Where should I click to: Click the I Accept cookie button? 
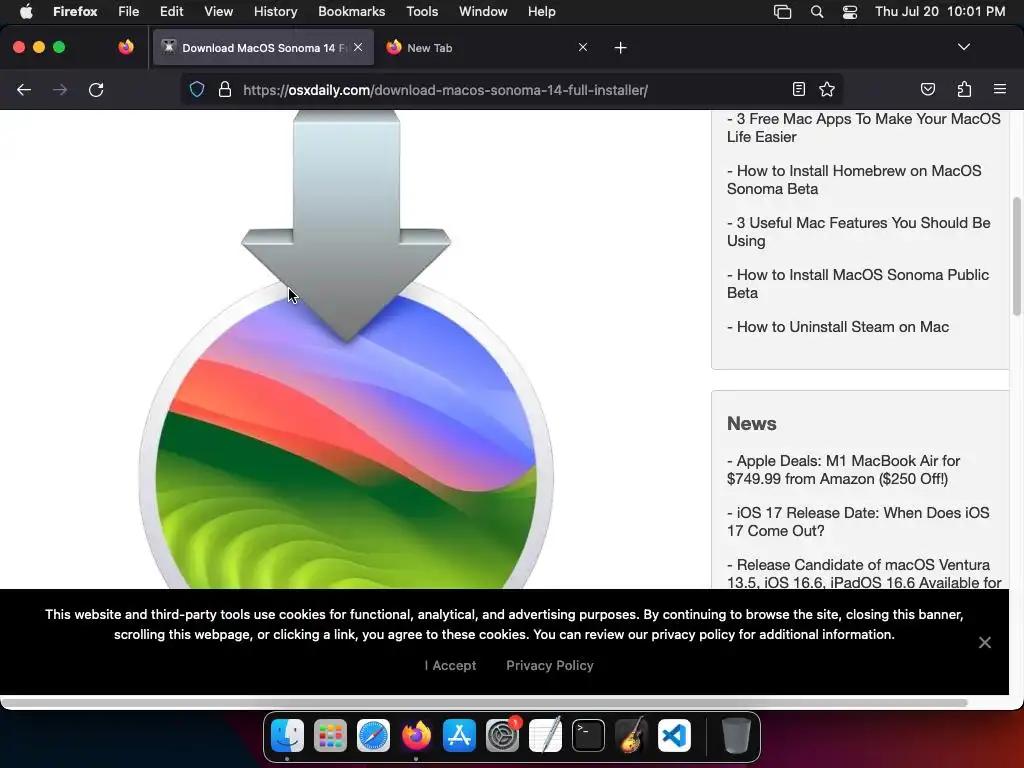pyautogui.click(x=450, y=665)
